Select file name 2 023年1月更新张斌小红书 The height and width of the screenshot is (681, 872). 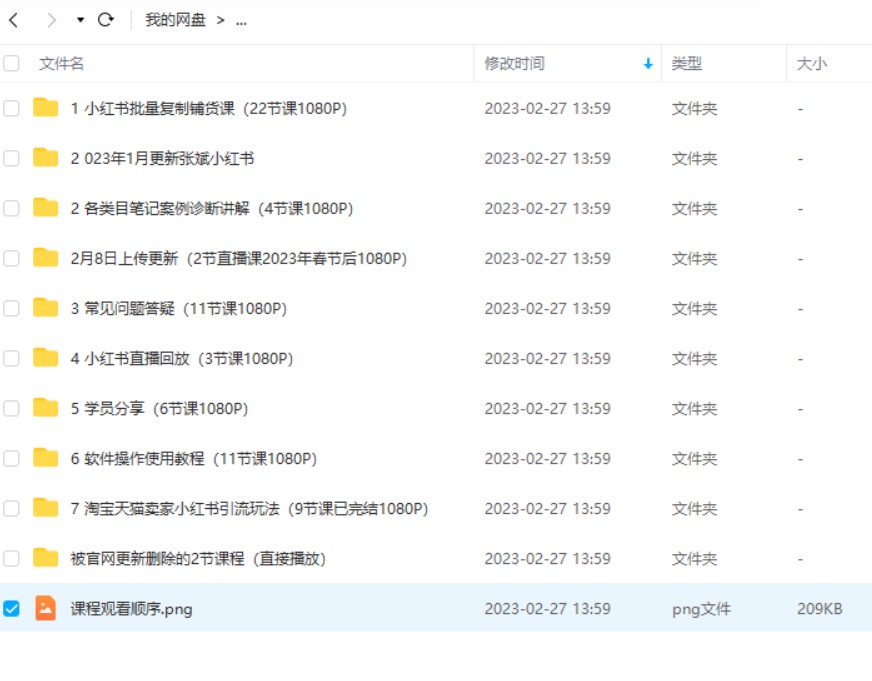click(x=162, y=158)
